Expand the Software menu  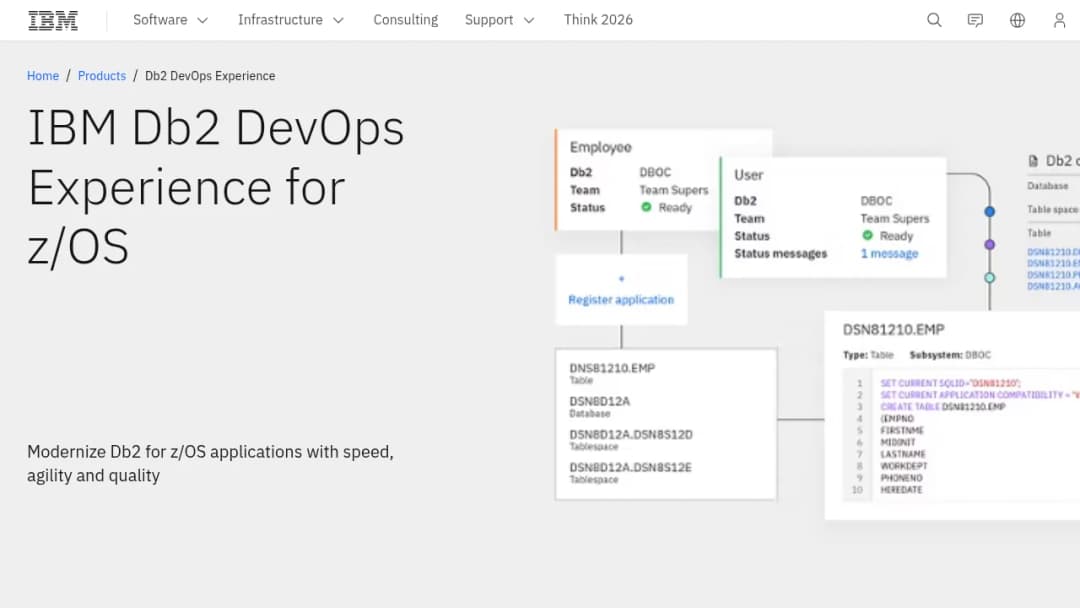point(170,20)
